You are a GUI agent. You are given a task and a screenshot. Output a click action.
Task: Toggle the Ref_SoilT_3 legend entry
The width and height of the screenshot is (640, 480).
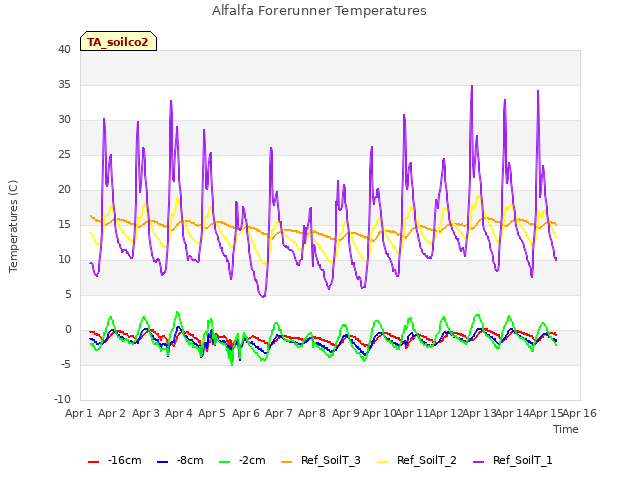click(x=321, y=460)
